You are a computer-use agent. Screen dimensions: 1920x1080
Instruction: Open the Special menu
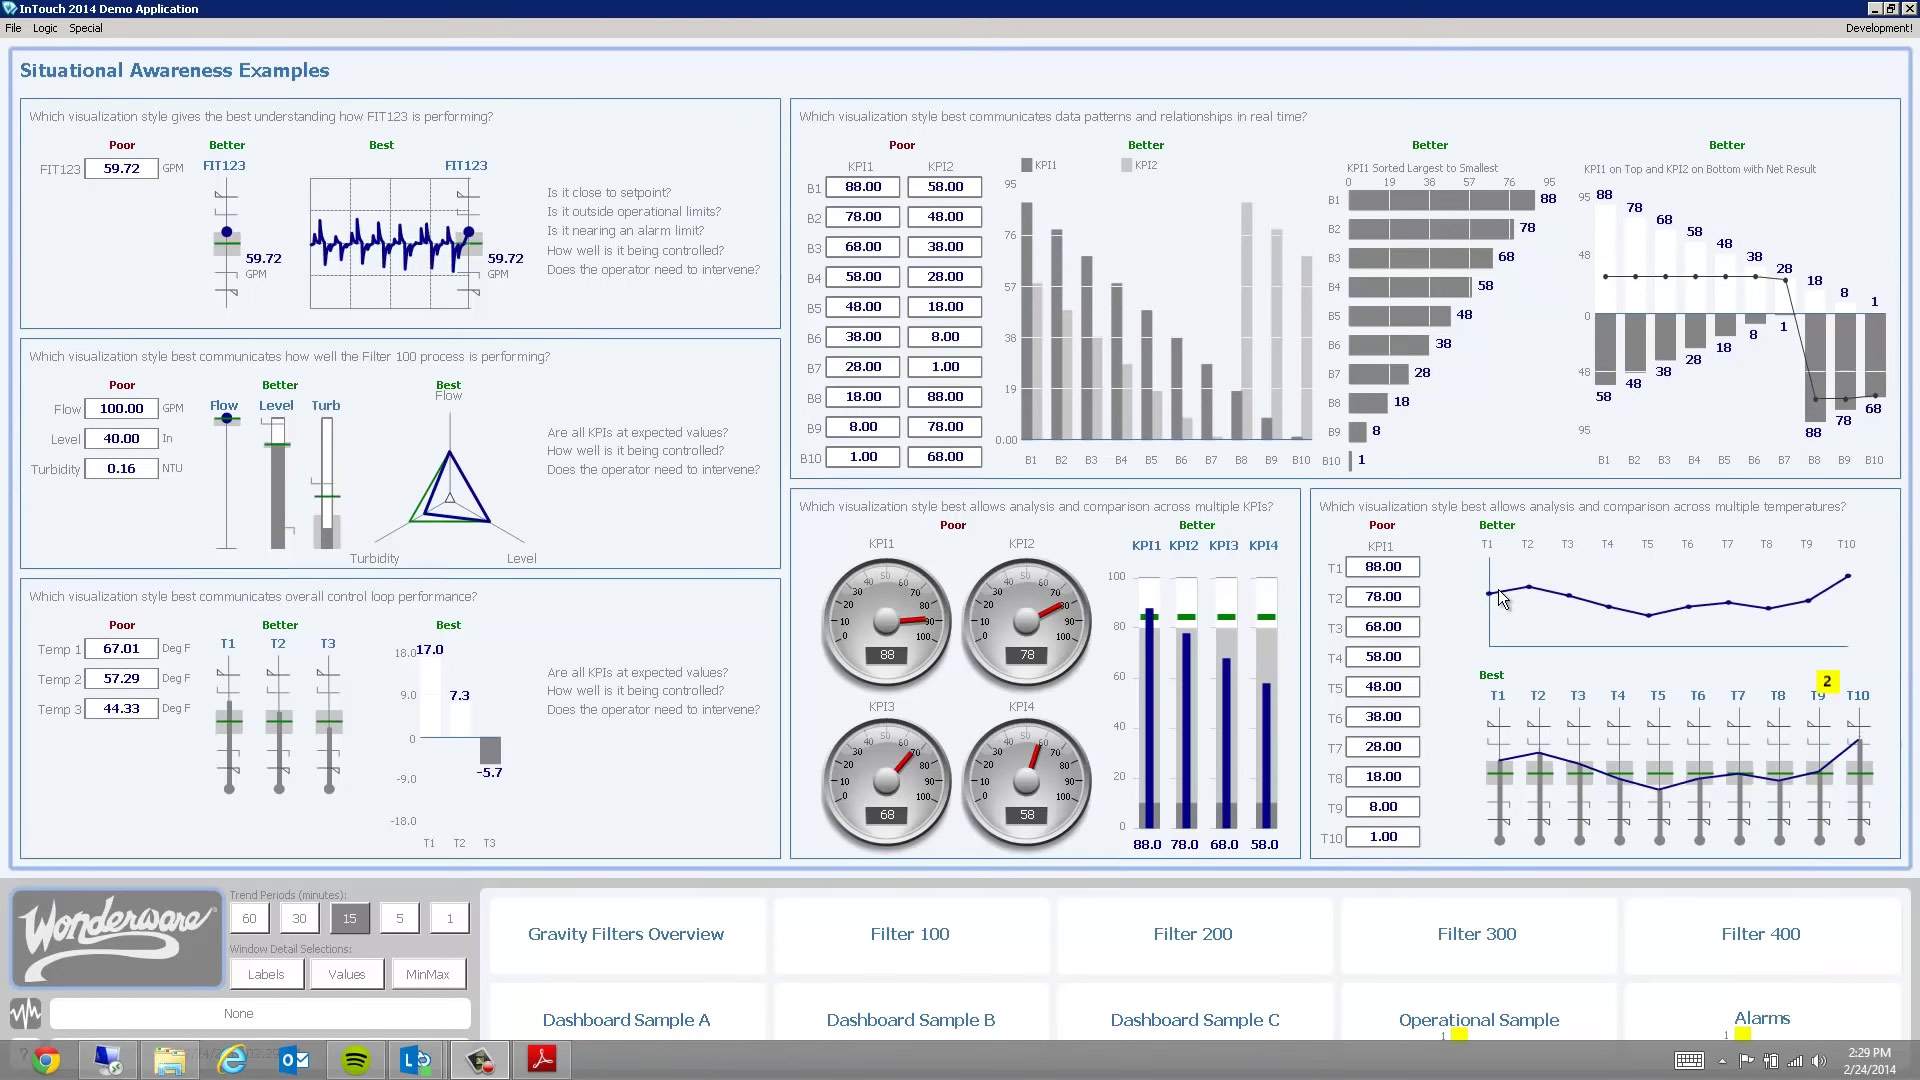86,28
